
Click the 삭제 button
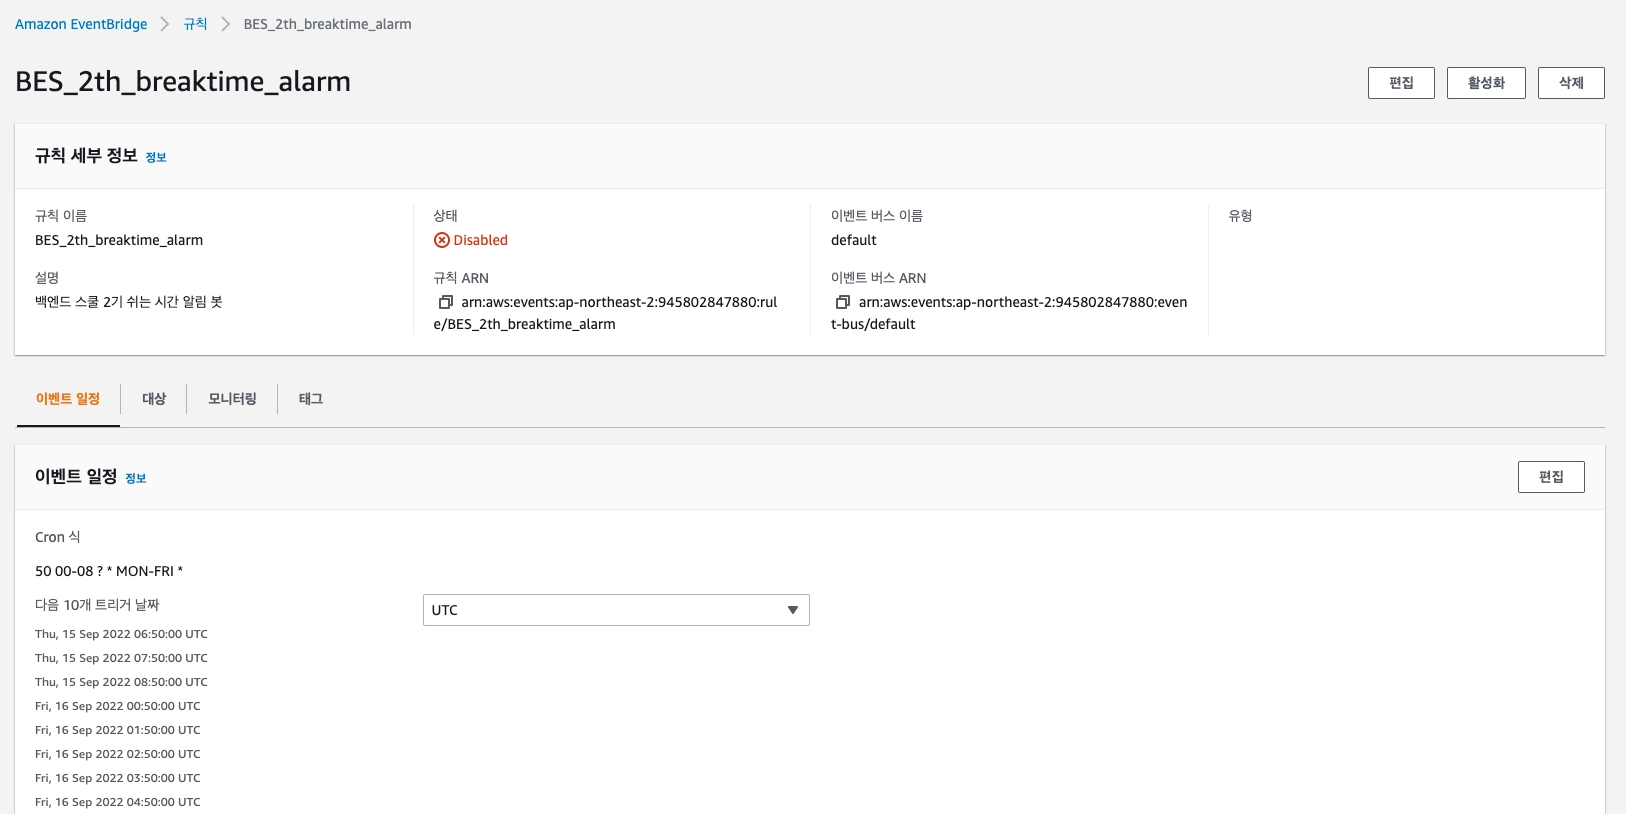point(1570,83)
